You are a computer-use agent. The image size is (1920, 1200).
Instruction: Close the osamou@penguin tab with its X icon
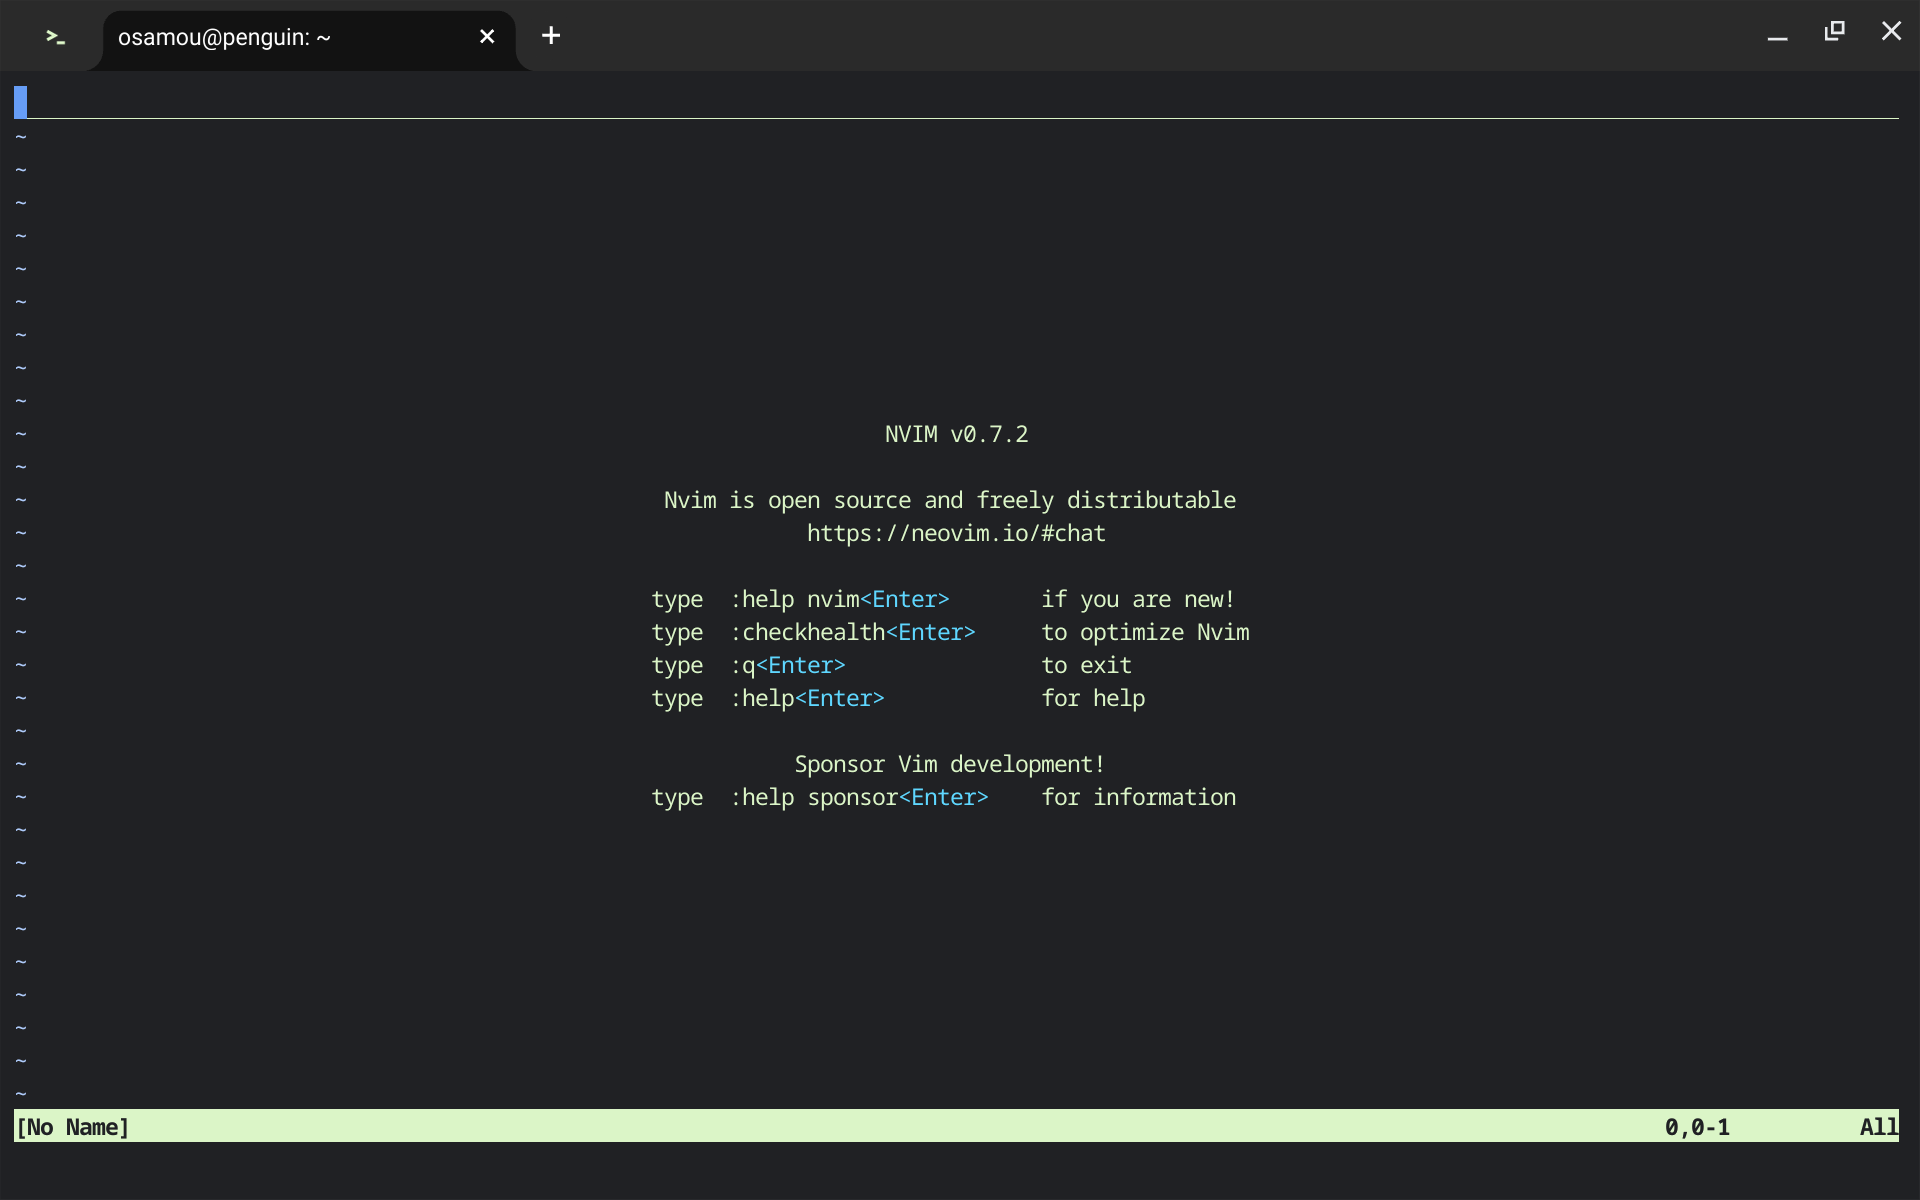click(x=487, y=36)
